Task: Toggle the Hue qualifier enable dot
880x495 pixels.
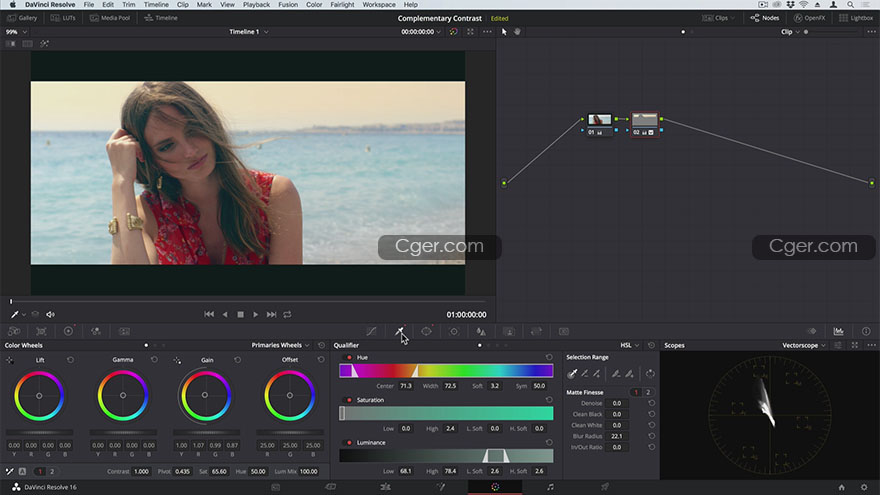Action: point(349,358)
